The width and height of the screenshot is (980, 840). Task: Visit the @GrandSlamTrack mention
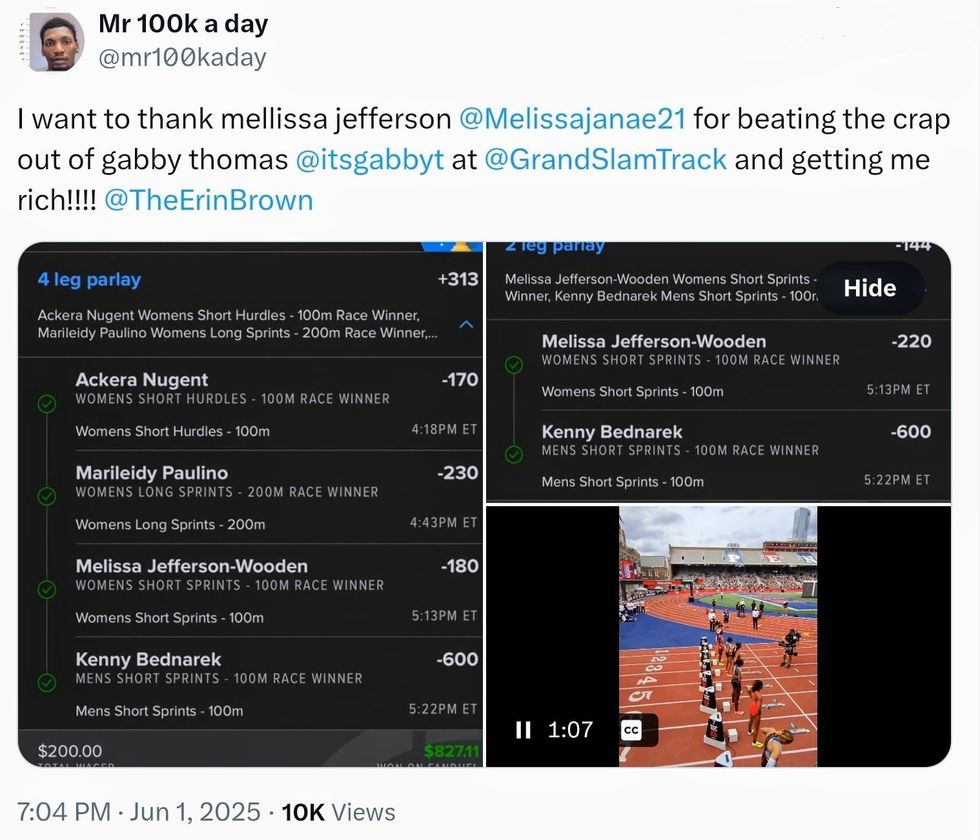tap(606, 160)
